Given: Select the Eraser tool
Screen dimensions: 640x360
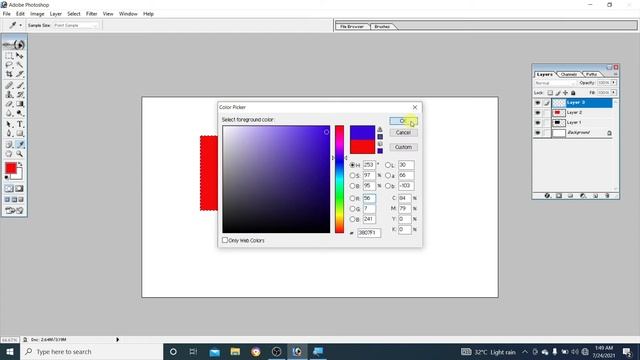Looking at the screenshot, I should point(9,104).
